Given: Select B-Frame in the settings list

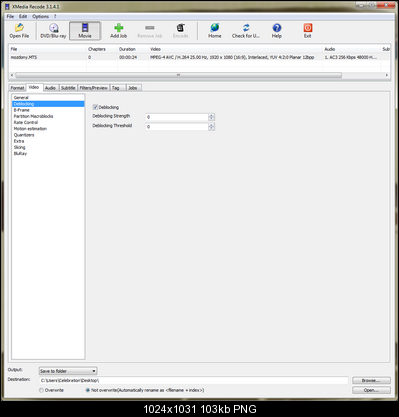Looking at the screenshot, I should [x=48, y=110].
